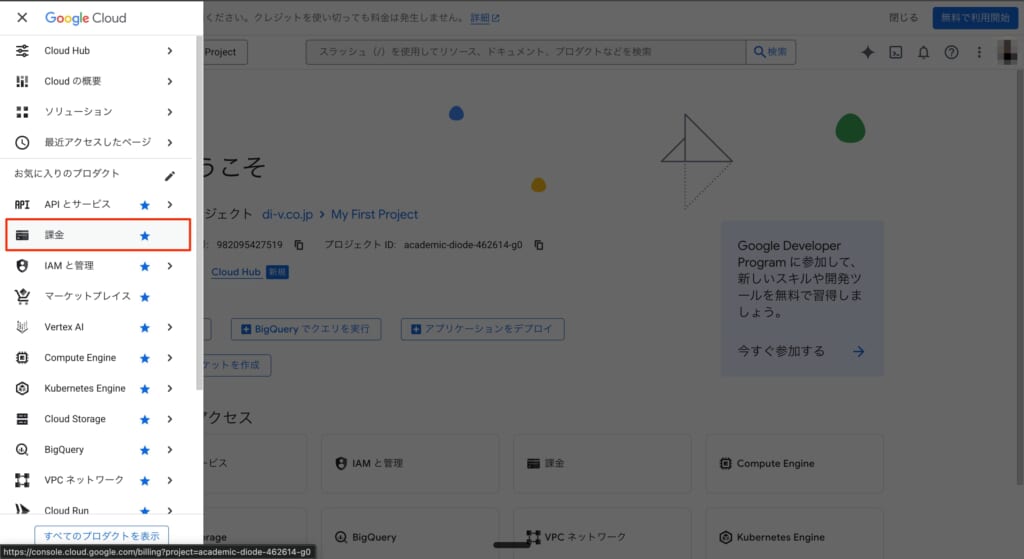Unpin BigQuery star in sidebar
This screenshot has width=1024, height=559.
(145, 451)
